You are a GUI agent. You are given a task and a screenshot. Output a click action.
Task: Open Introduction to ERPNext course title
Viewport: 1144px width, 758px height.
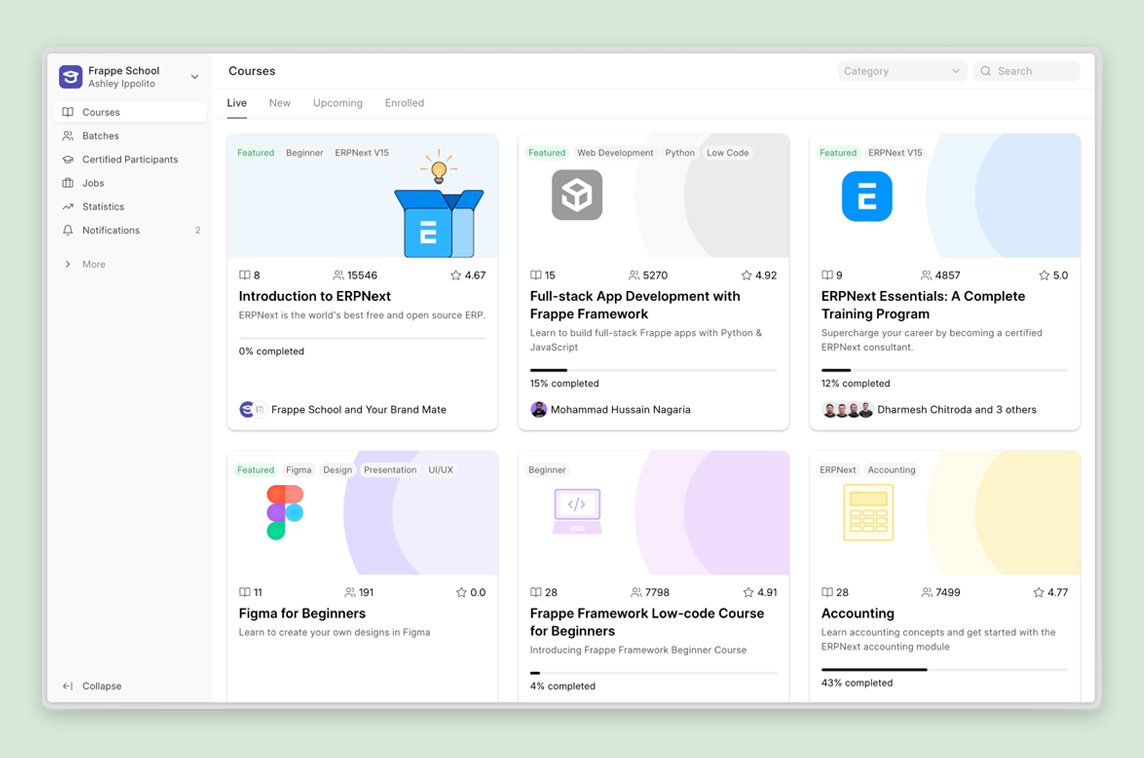click(x=314, y=296)
